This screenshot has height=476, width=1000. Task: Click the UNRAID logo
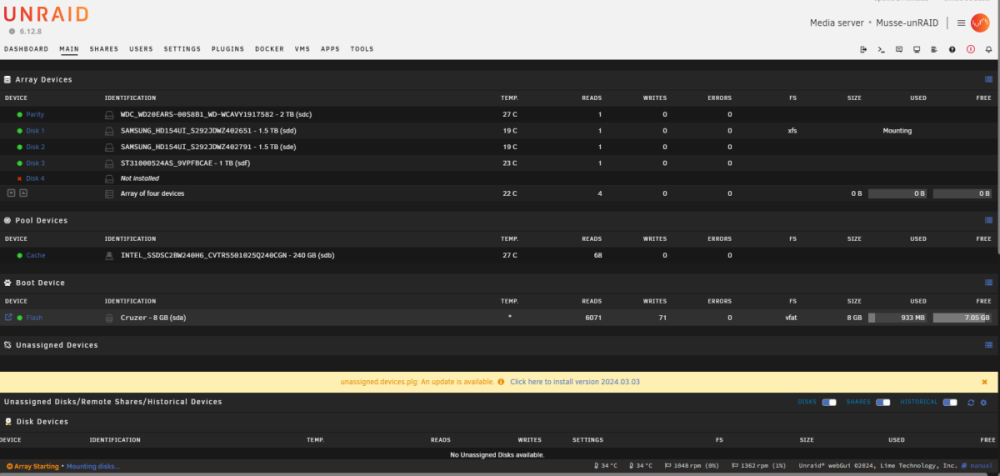(x=46, y=15)
